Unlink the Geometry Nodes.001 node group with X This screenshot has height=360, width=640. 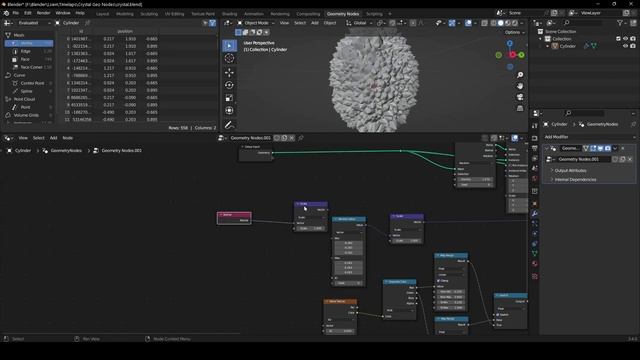pos(291,138)
